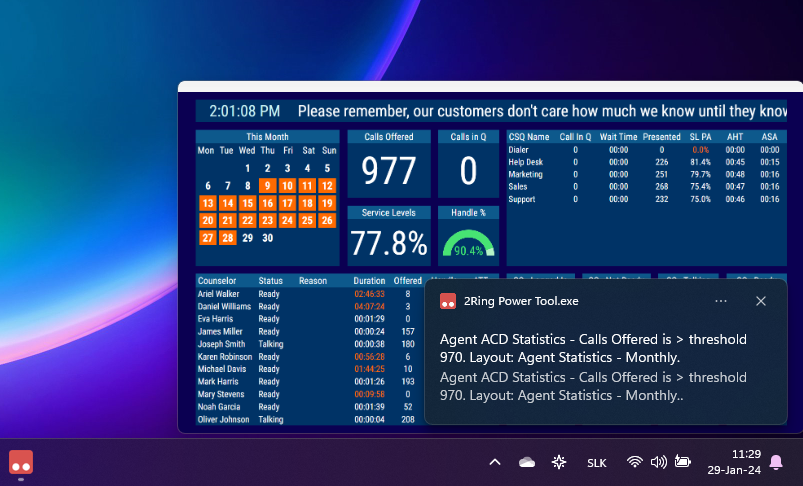This screenshot has width=803, height=486.
Task: Click the sparkle tray icon beside OneDrive
Action: coord(559,462)
